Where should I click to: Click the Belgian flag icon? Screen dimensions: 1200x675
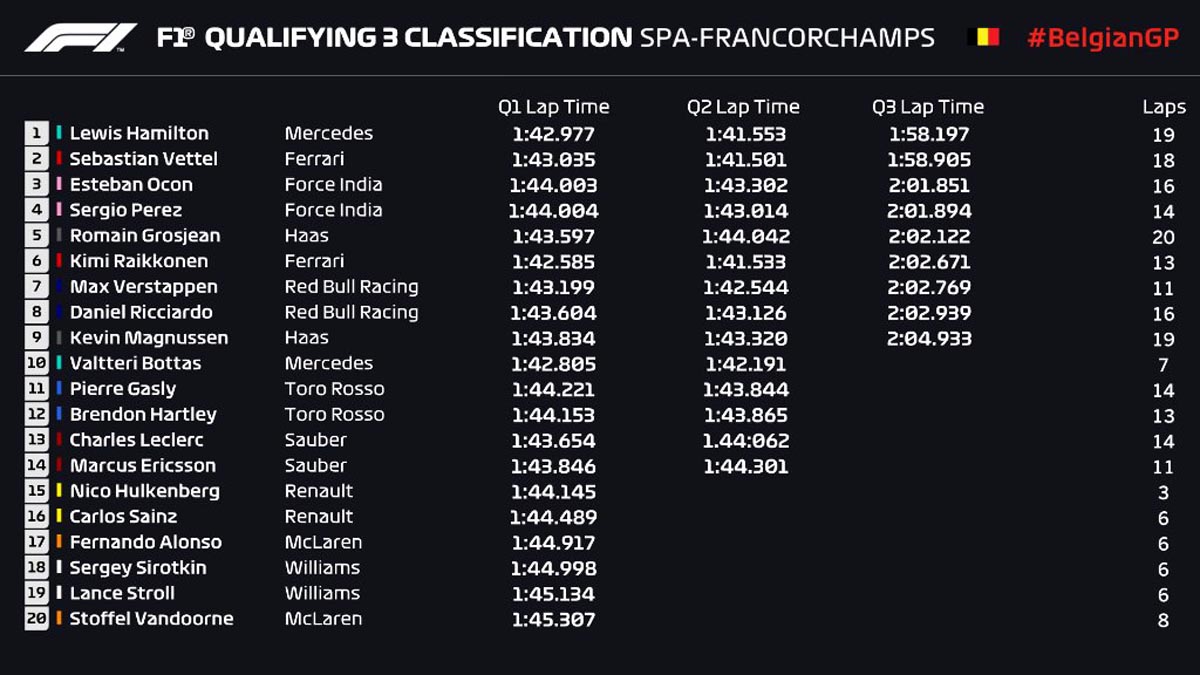pos(984,38)
